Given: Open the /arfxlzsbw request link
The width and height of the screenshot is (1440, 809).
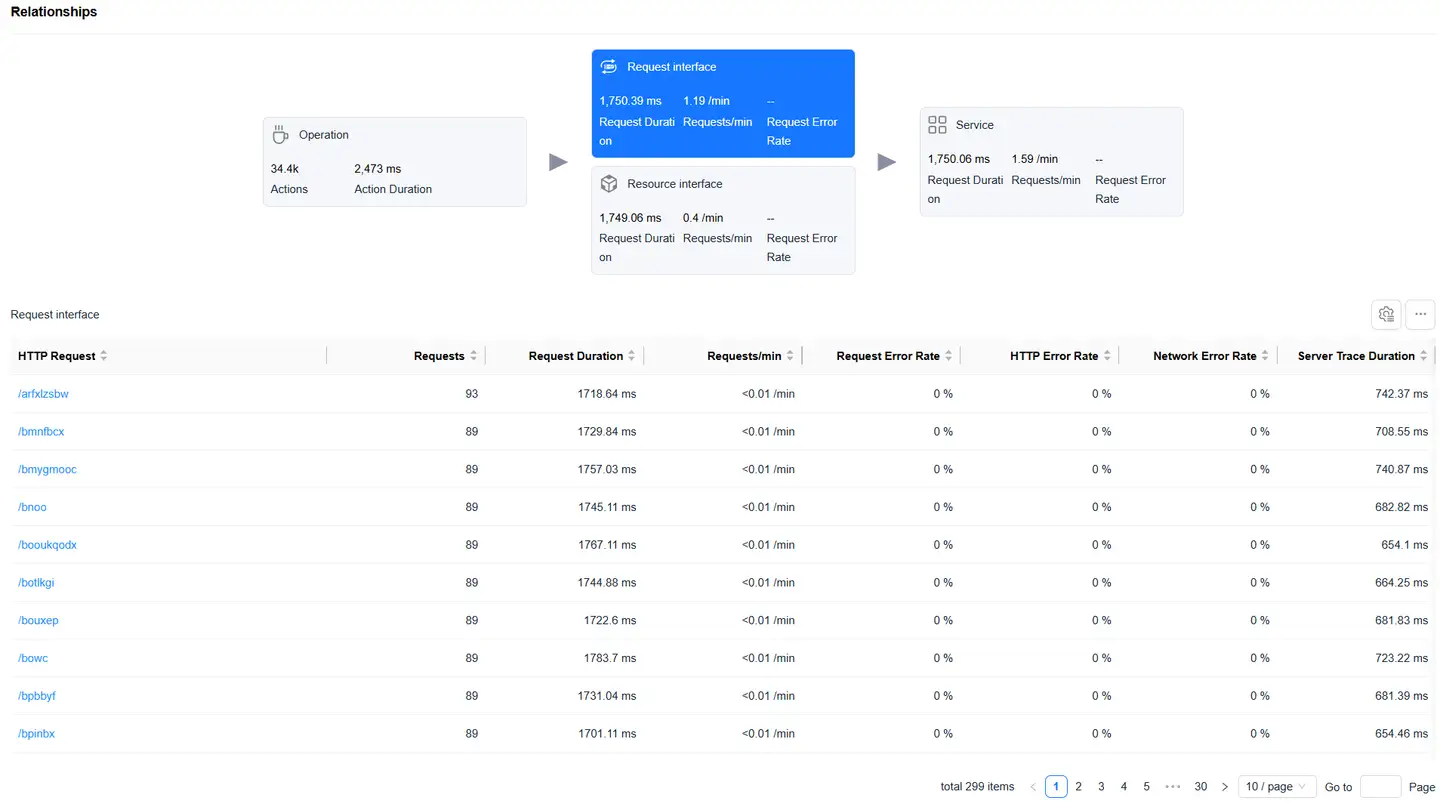Looking at the screenshot, I should click(x=43, y=394).
